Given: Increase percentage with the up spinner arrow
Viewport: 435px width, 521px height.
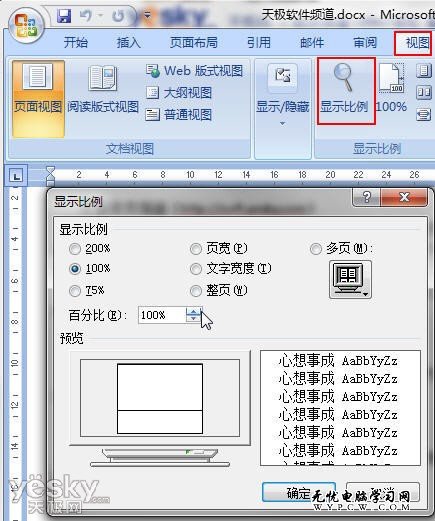Looking at the screenshot, I should coord(193,311).
